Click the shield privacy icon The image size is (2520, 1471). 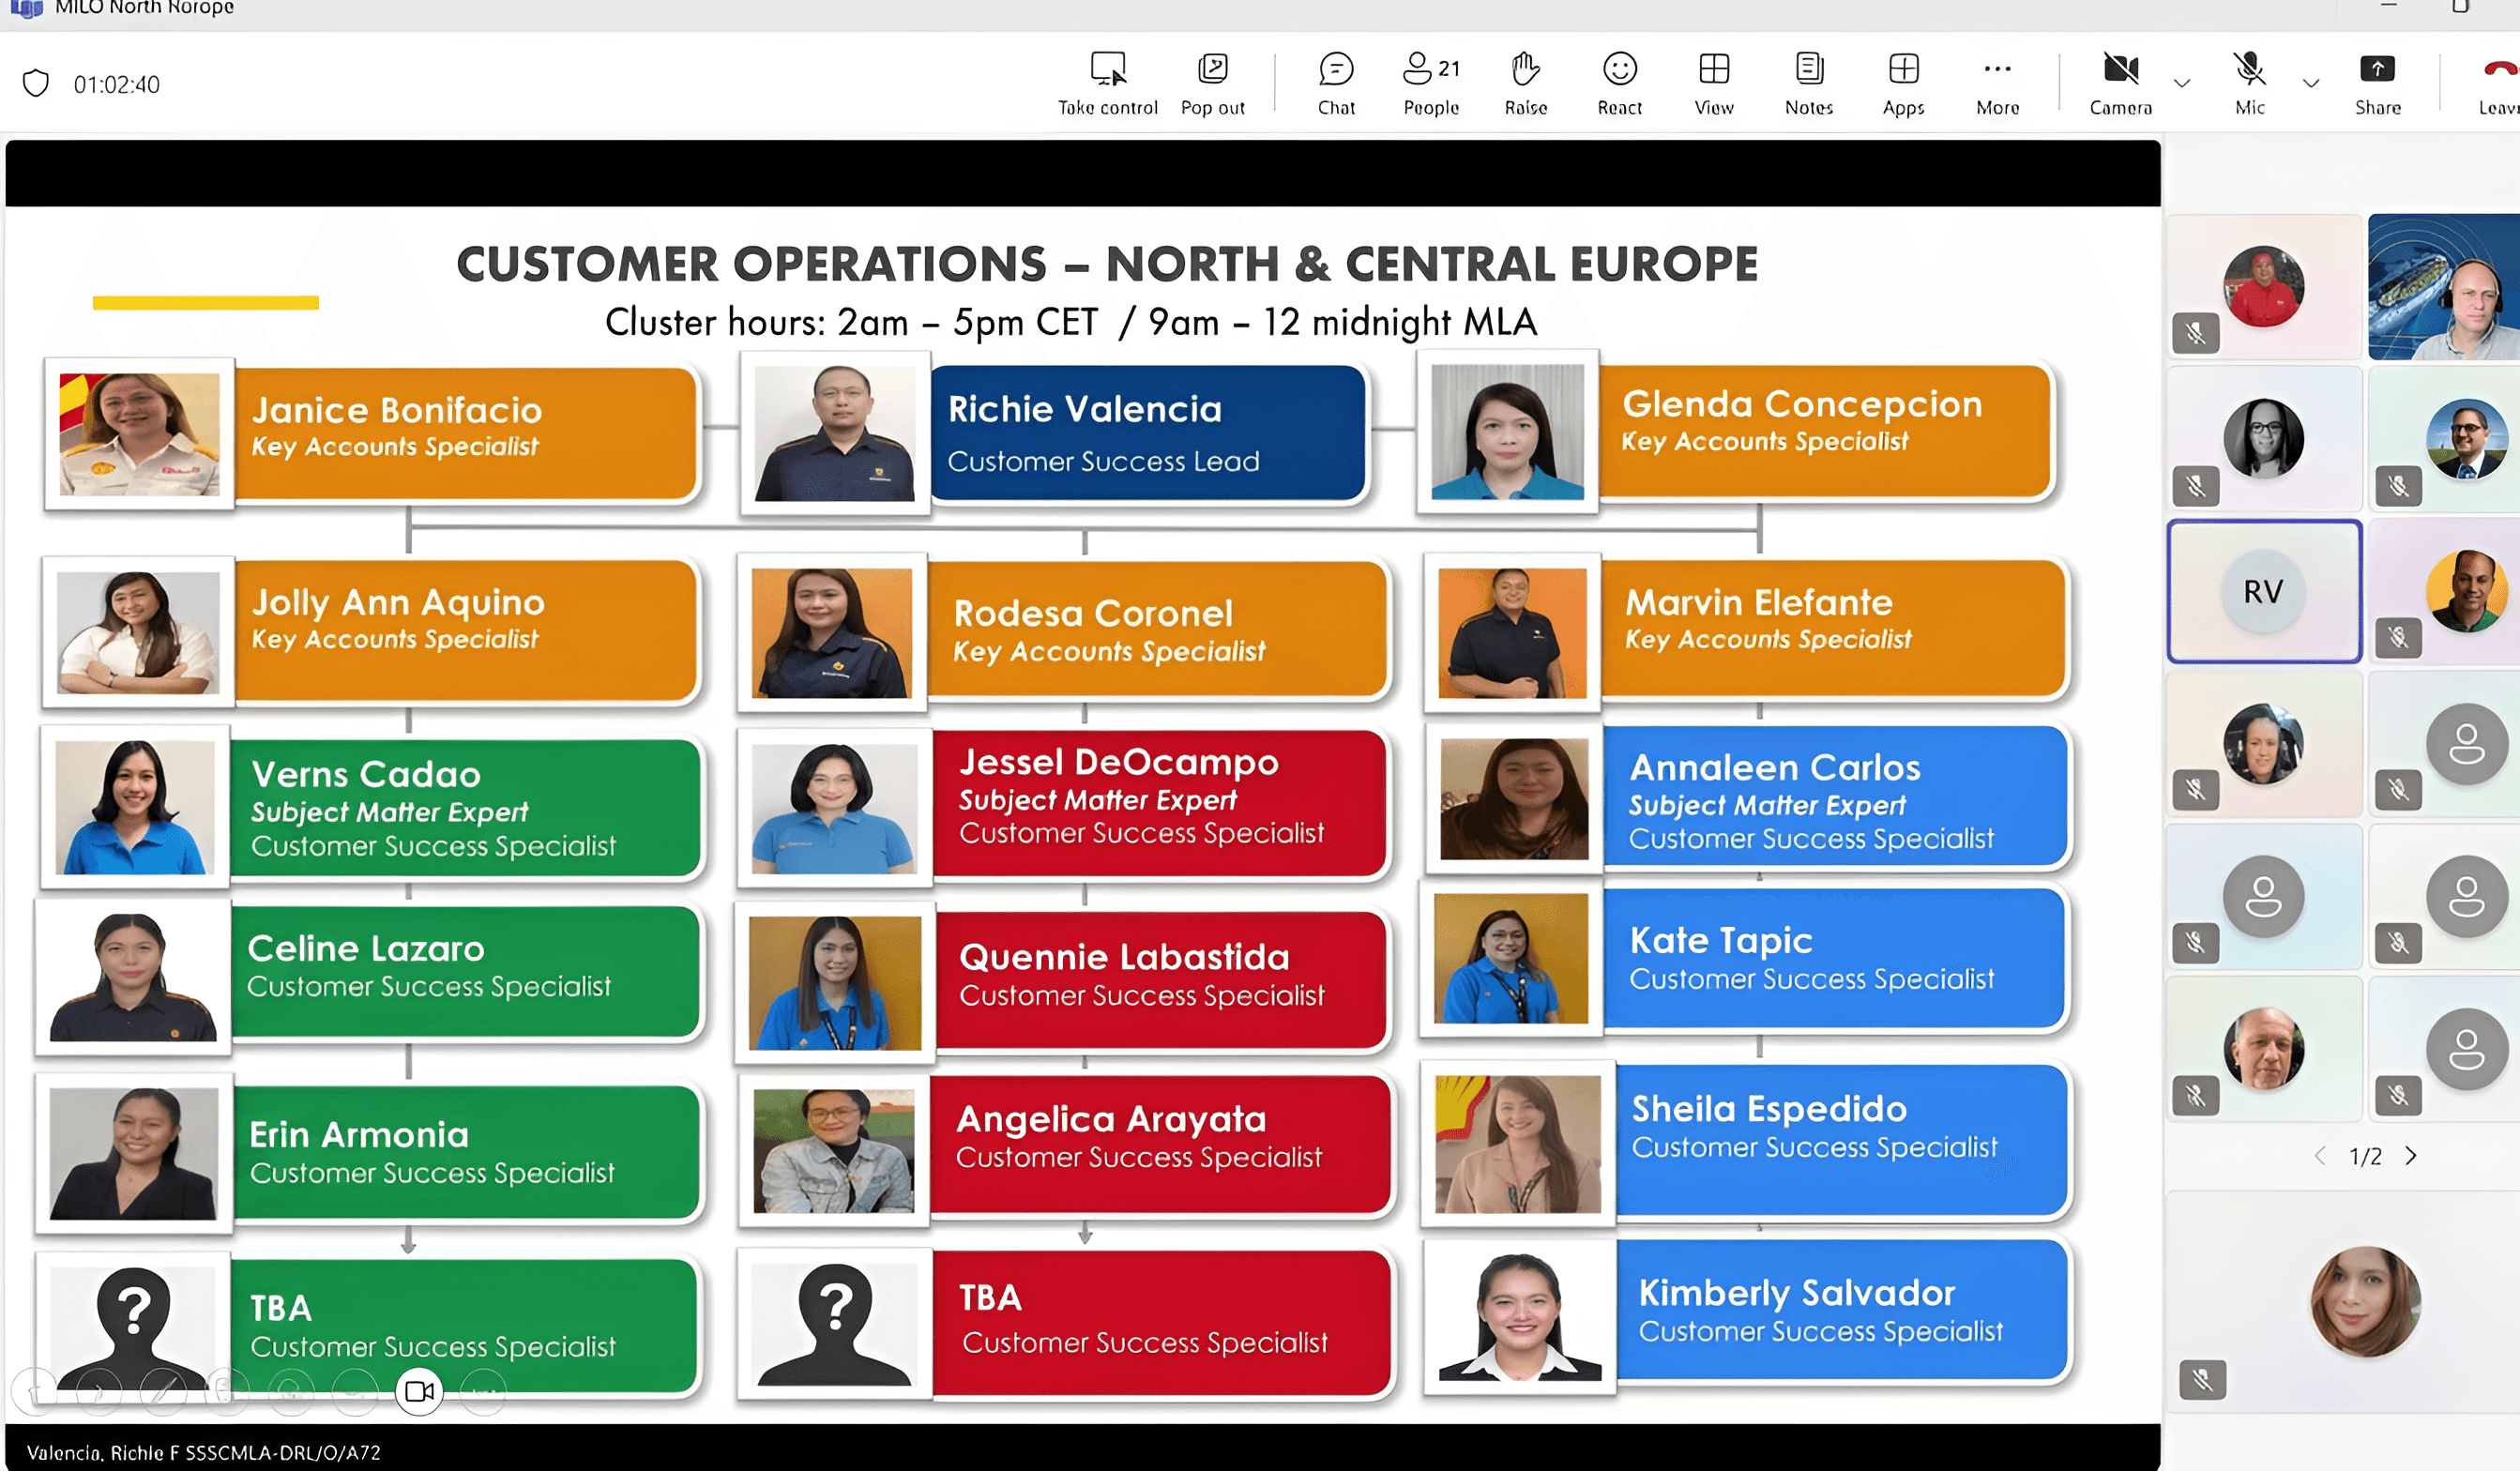coord(36,83)
